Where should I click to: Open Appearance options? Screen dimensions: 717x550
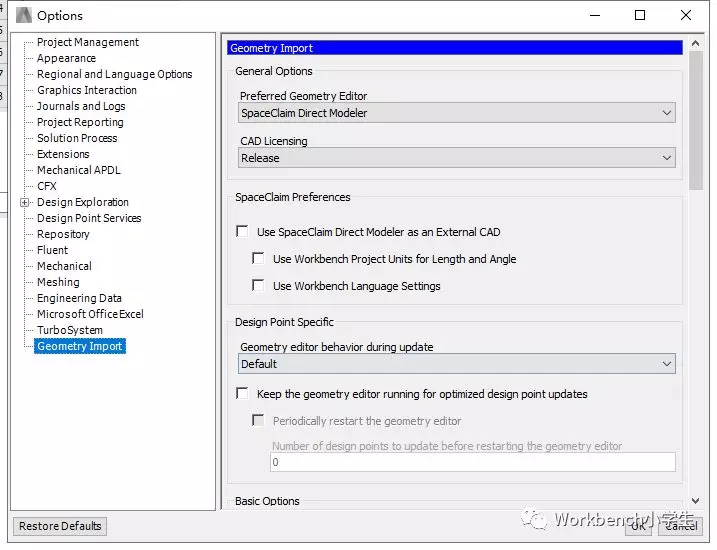66,58
